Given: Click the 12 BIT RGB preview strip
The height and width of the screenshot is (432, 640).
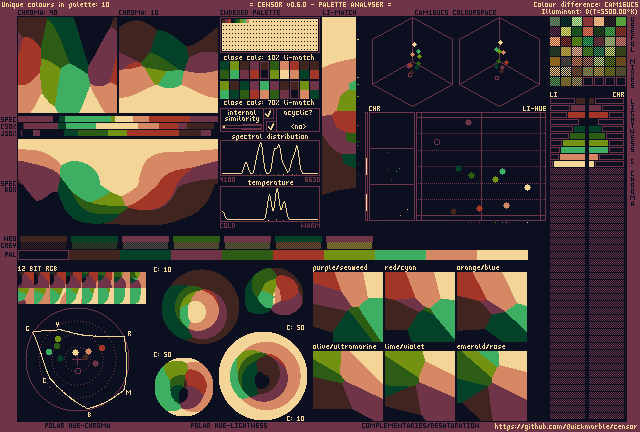Looking at the screenshot, I should [x=82, y=289].
